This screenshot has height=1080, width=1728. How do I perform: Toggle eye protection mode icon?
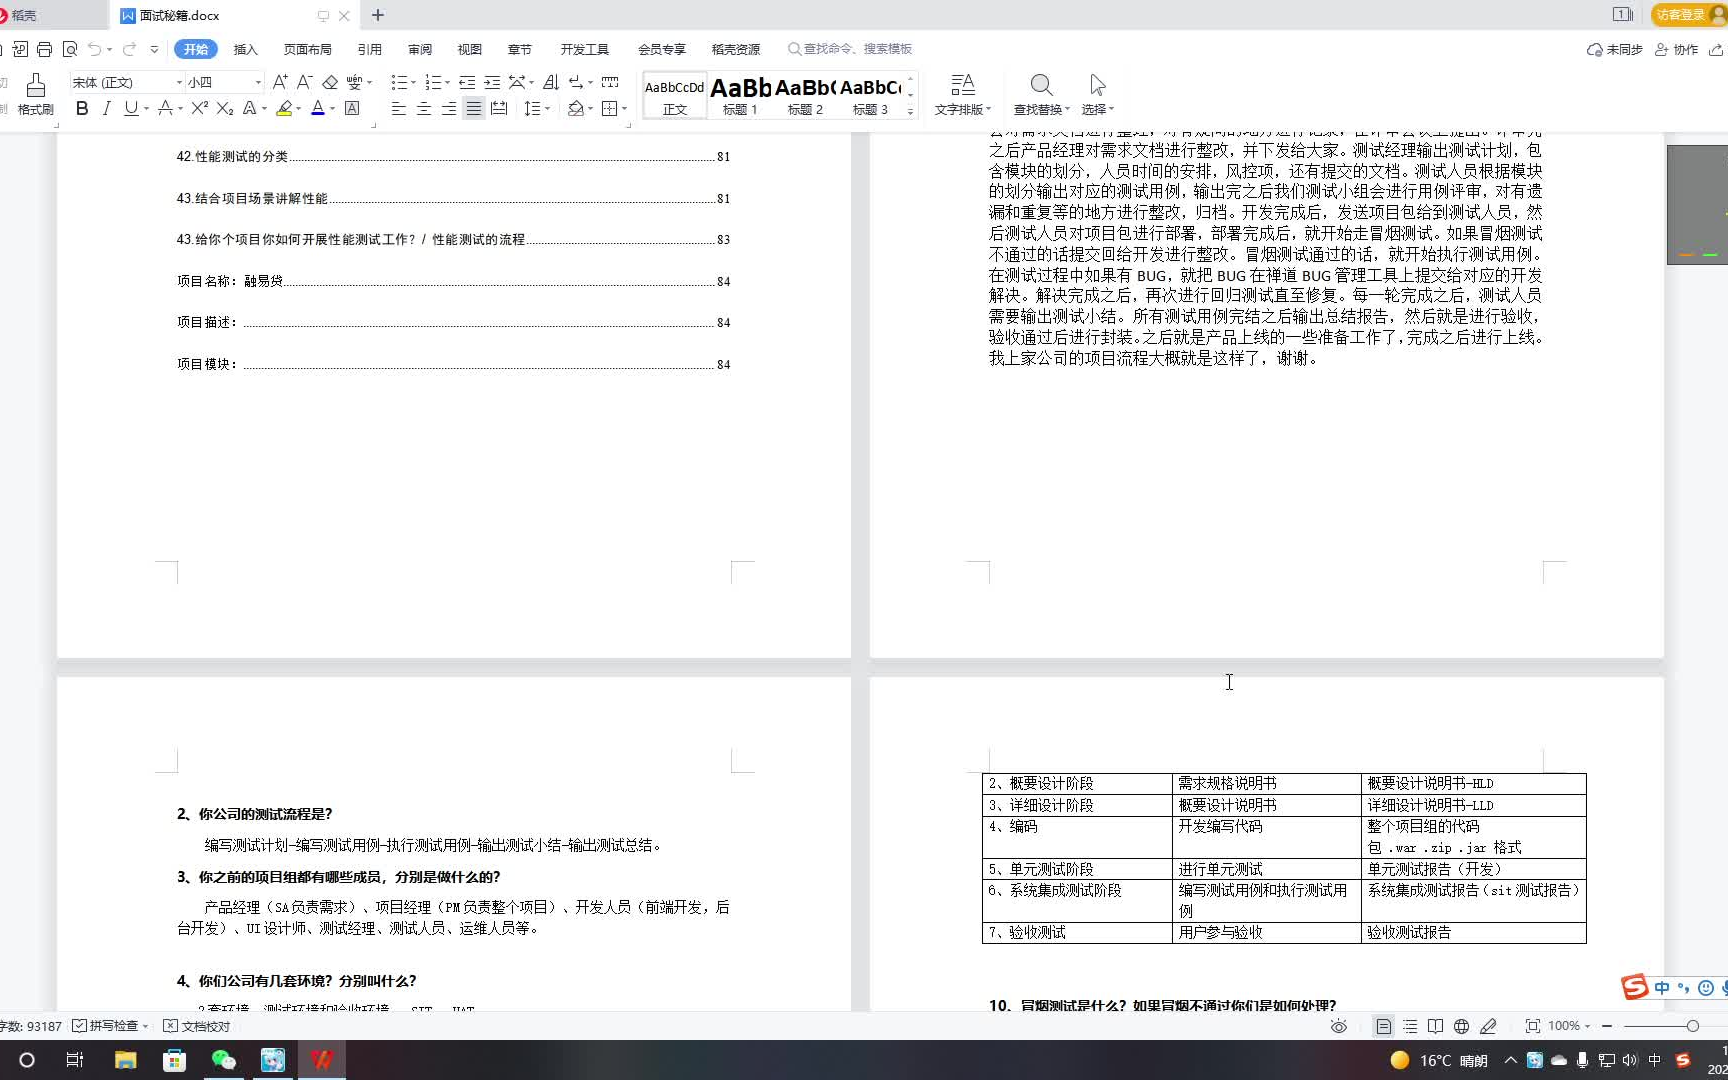click(x=1339, y=1026)
